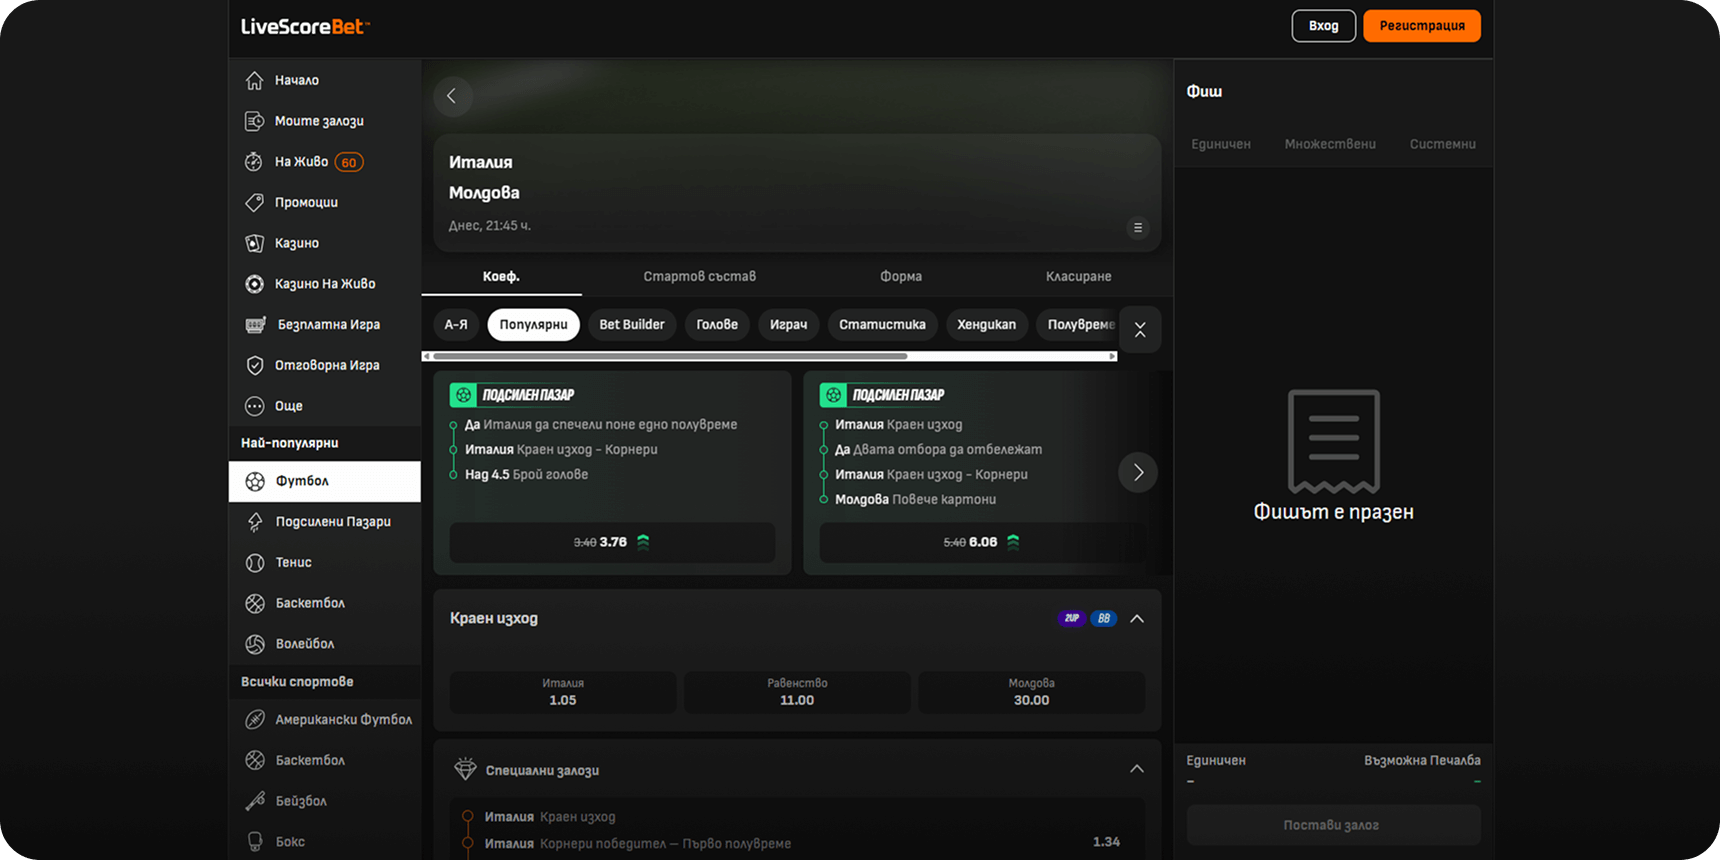
Task: Select the Голове market filter
Action: point(717,325)
